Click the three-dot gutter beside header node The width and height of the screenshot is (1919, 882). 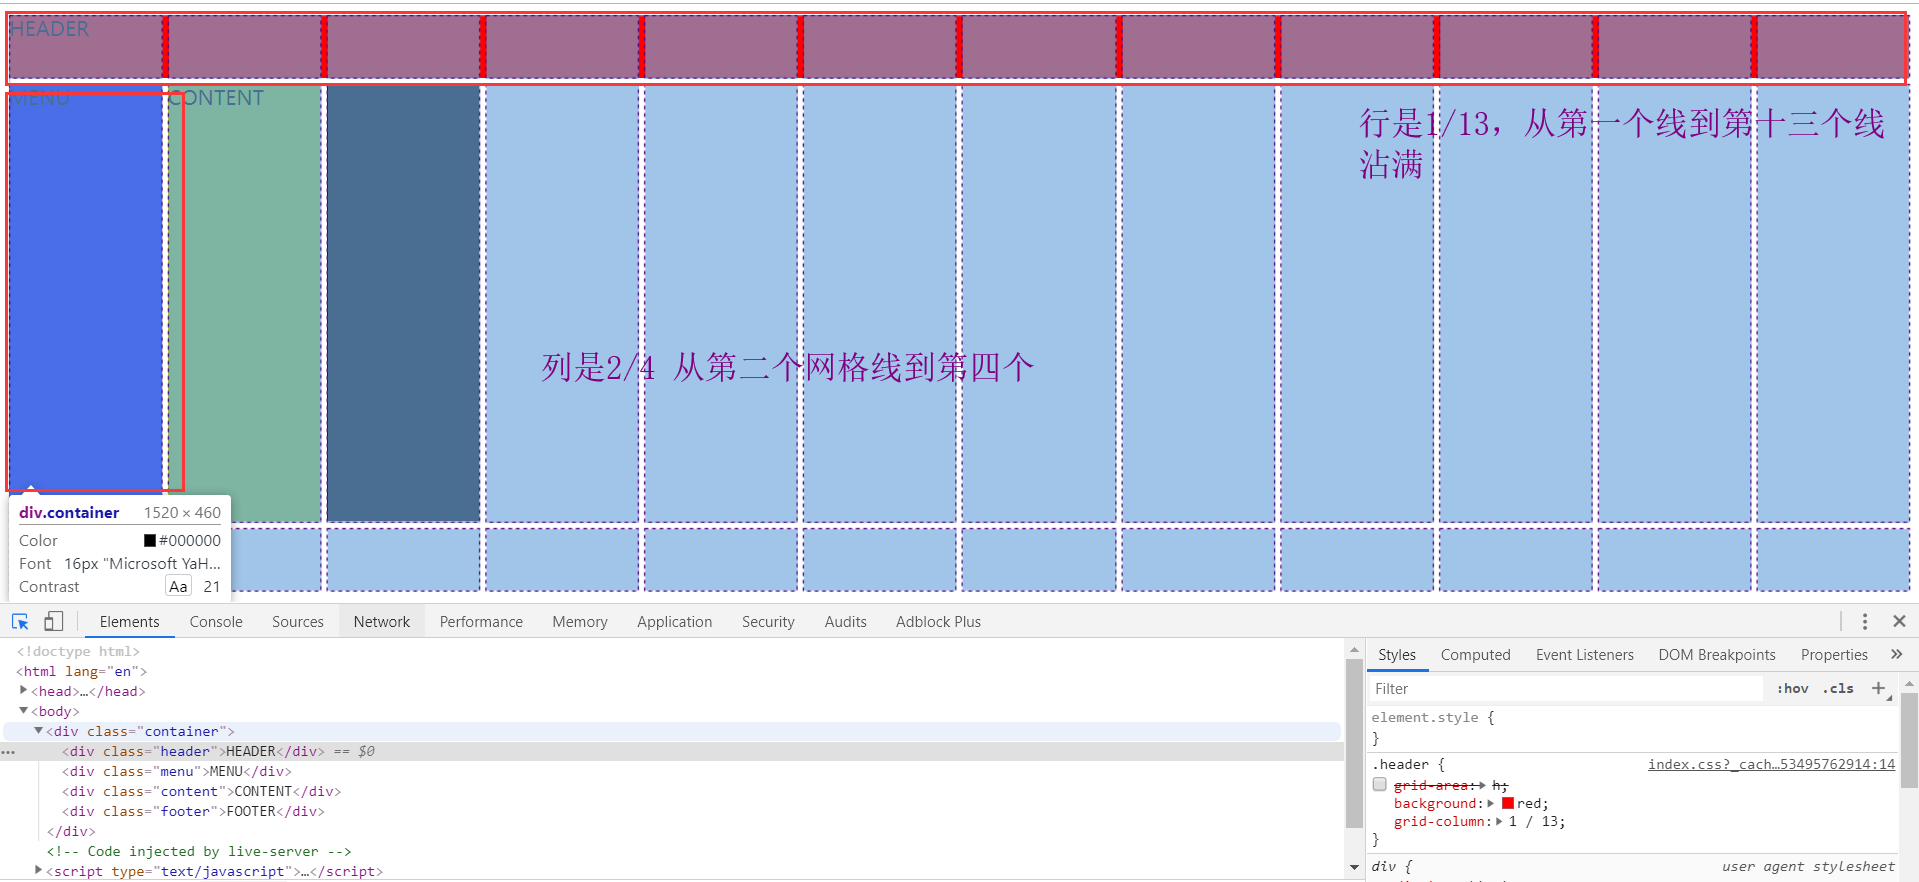[x=8, y=751]
